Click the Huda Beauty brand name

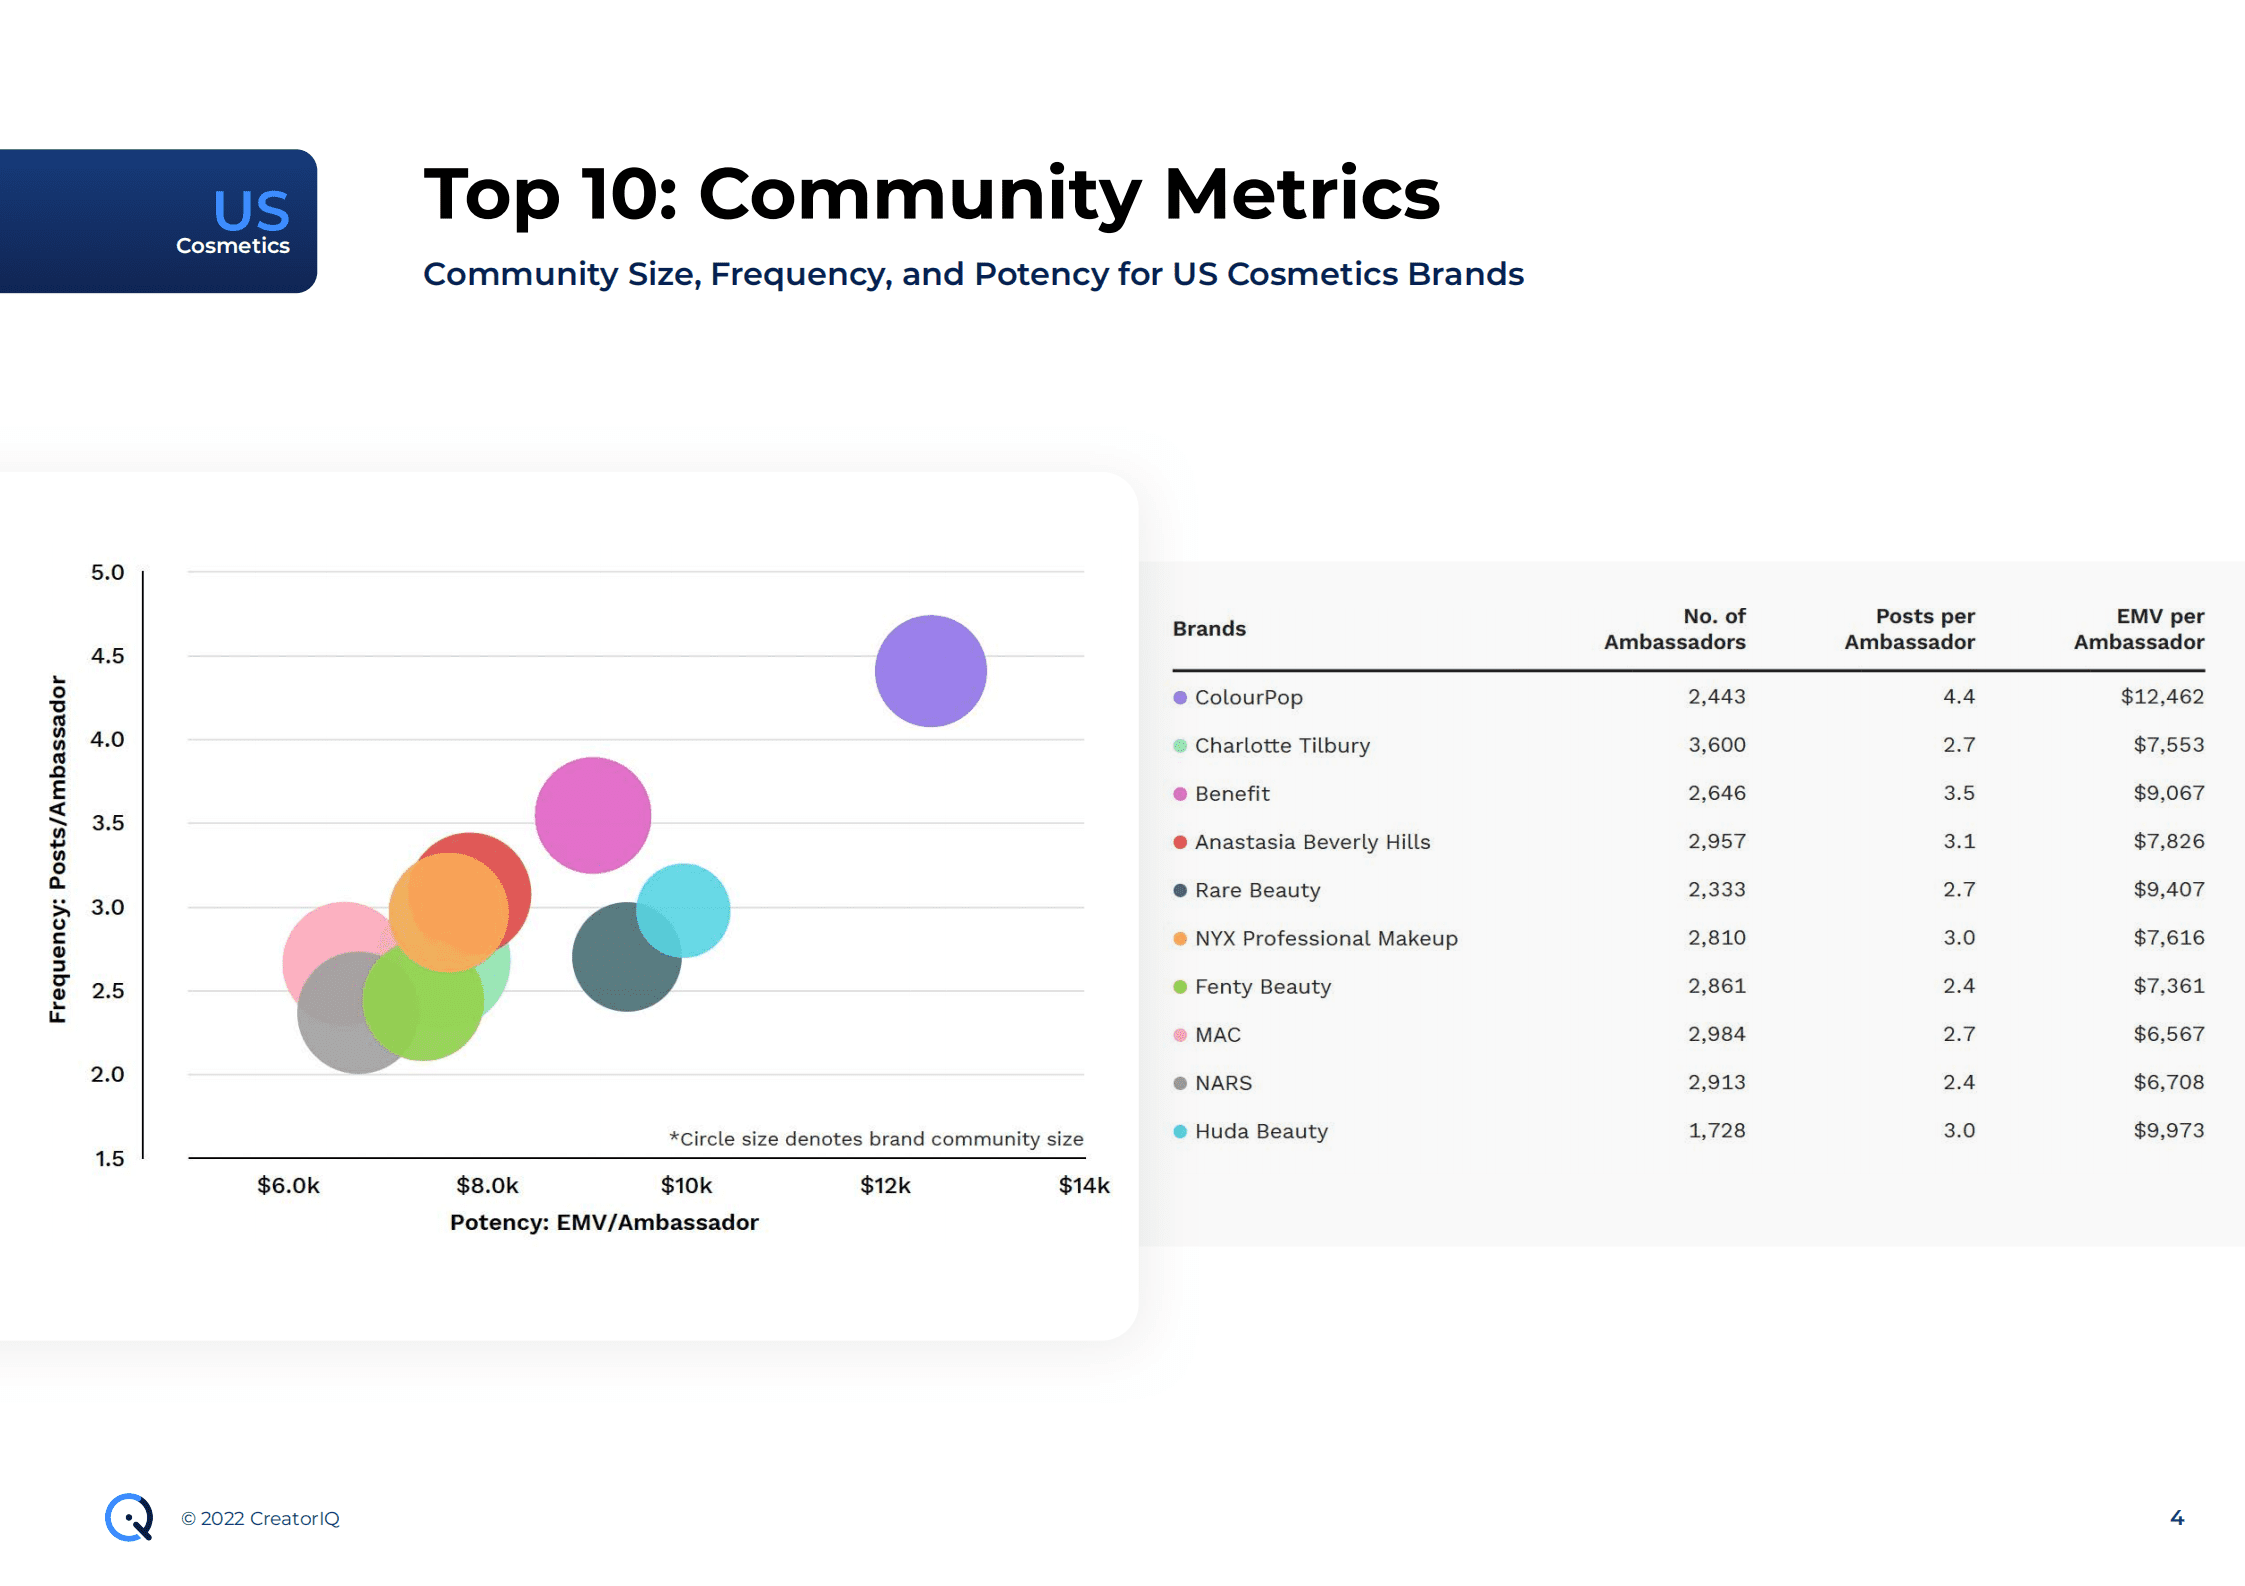coord(1261,1131)
